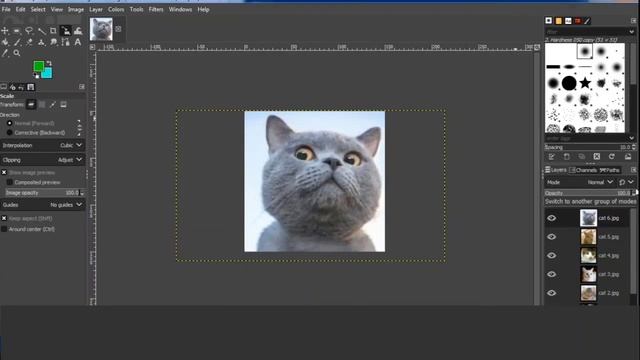Viewport: 640px width, 360px height.
Task: Select the Move tool
Action: tap(5, 31)
